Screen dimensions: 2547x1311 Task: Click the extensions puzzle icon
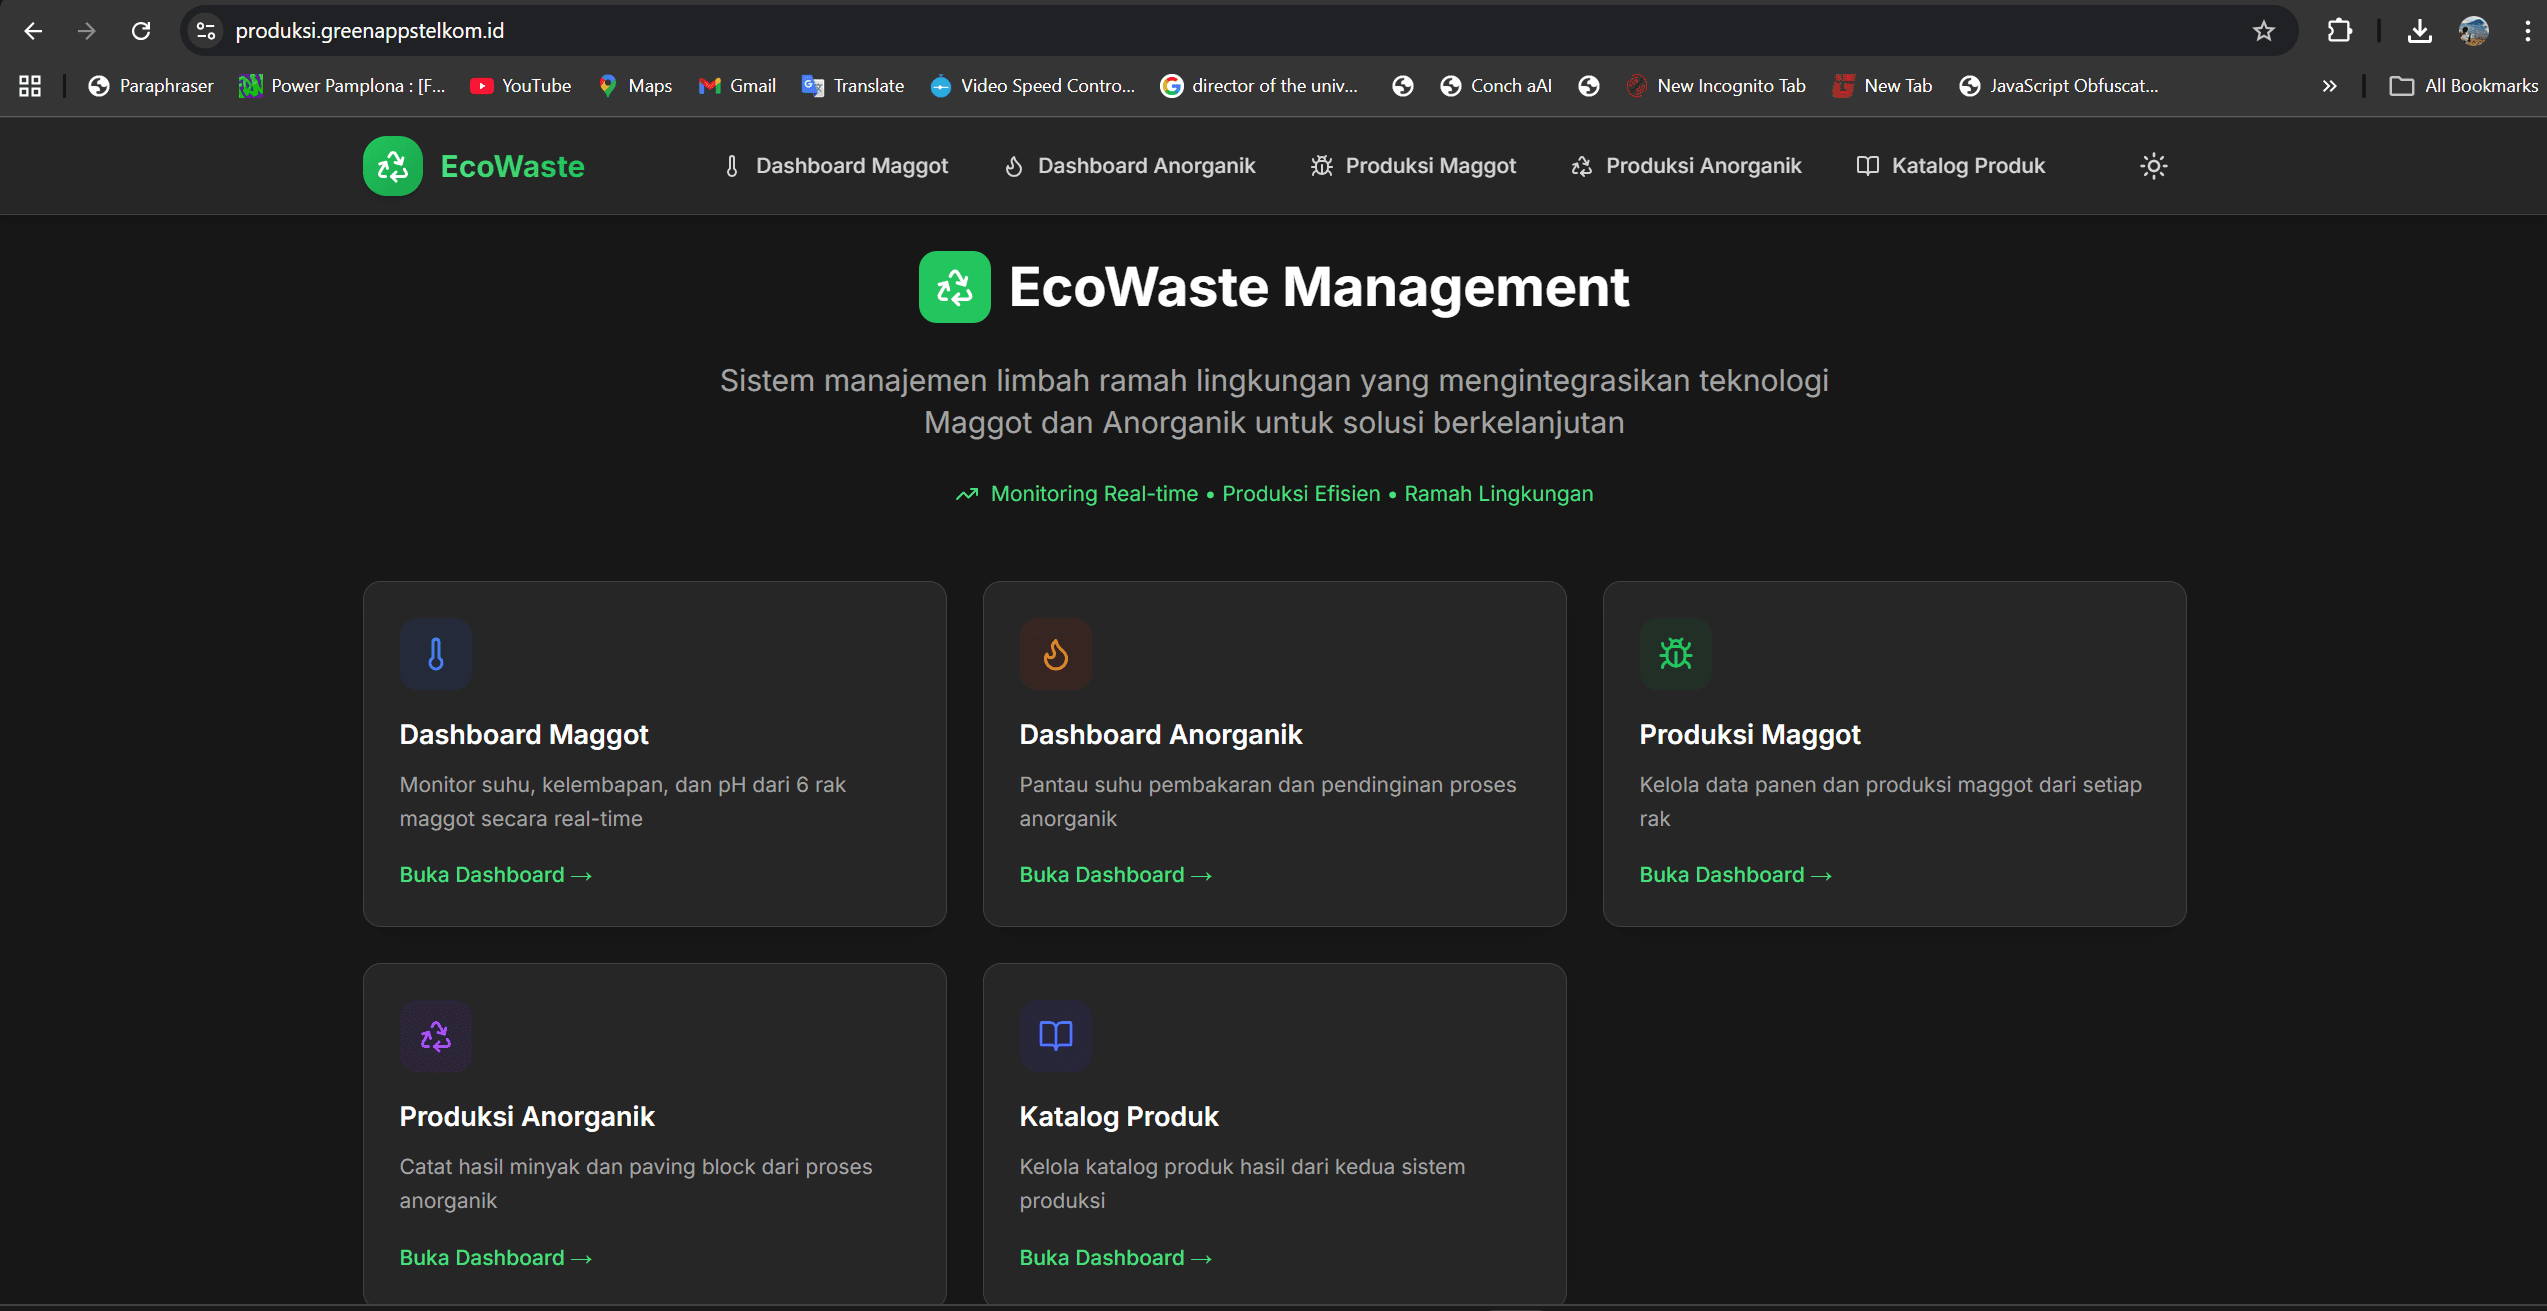point(2339,30)
